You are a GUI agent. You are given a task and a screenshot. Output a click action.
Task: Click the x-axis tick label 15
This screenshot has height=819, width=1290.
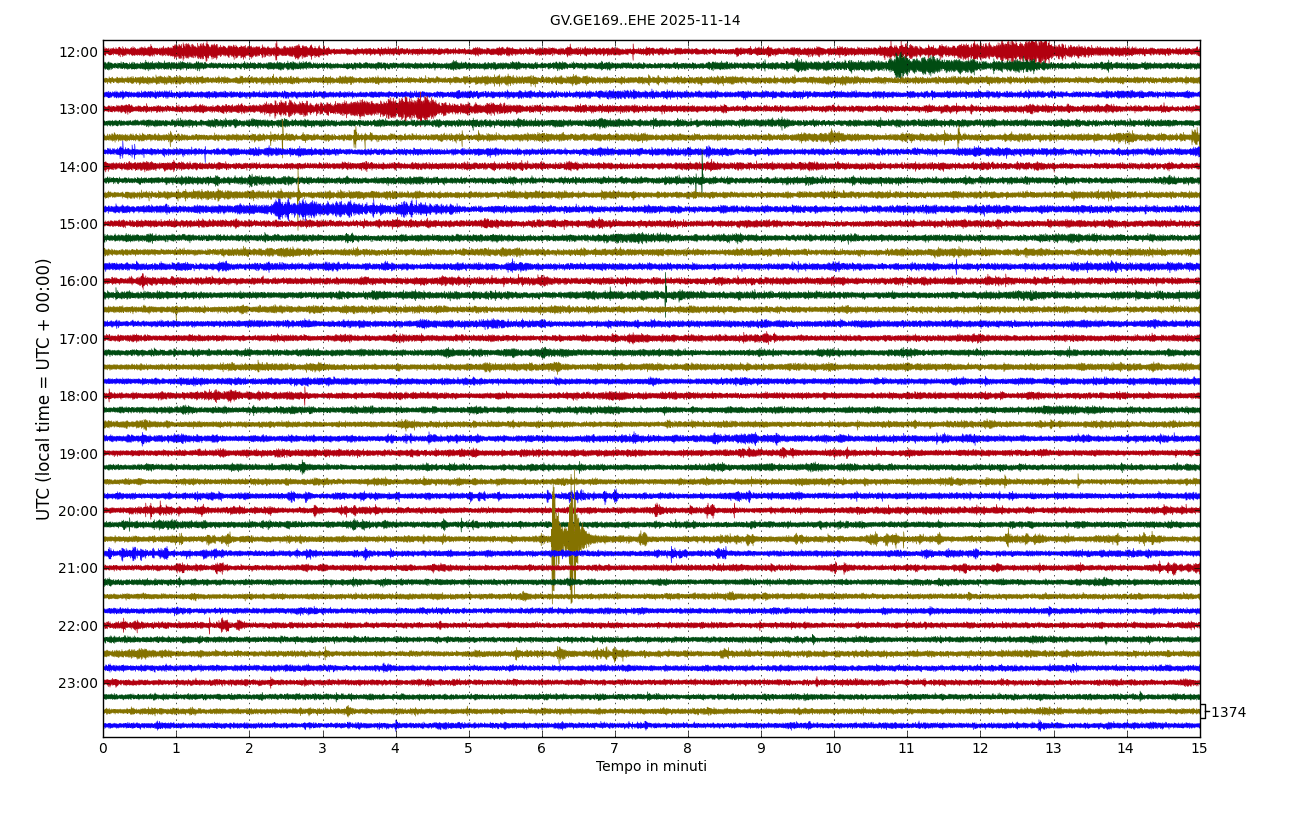click(x=1199, y=748)
